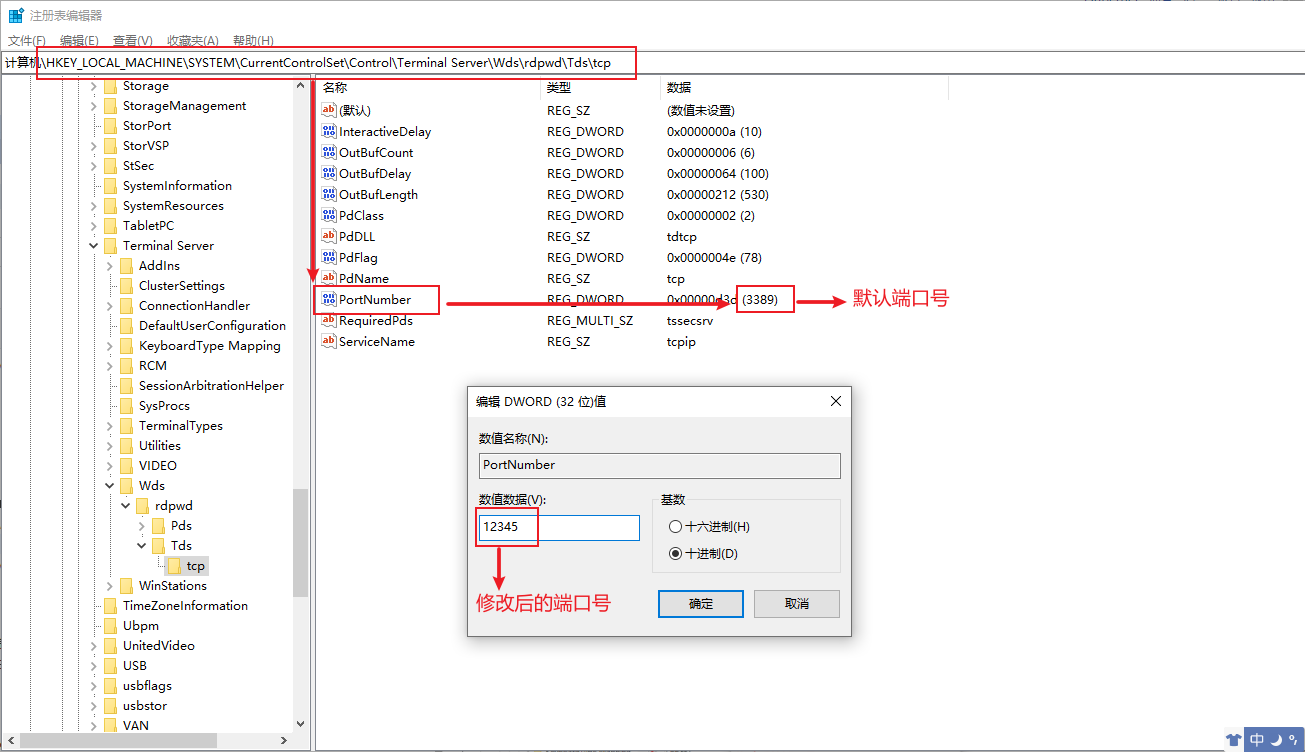Image resolution: width=1305 pixels, height=752 pixels.
Task: Click the Wds folder icon
Action: coord(126,486)
